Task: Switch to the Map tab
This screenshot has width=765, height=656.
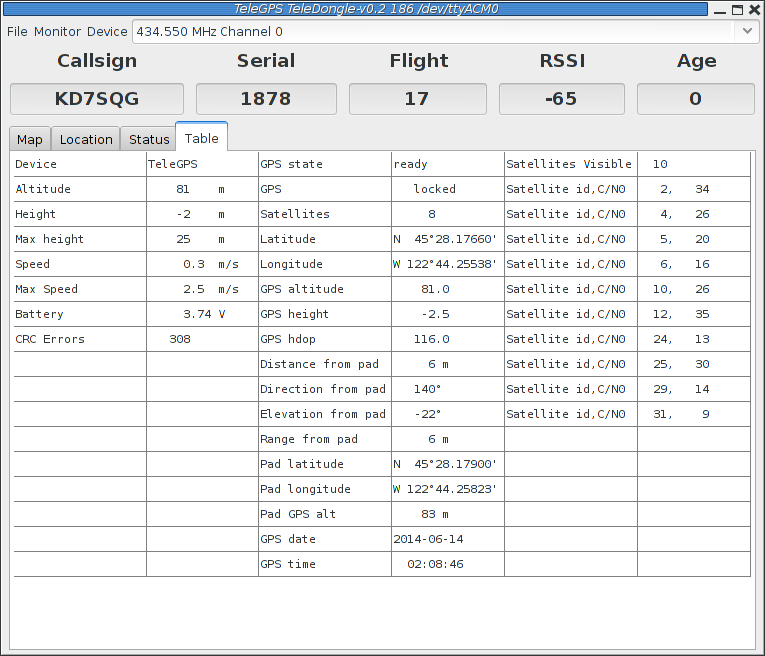Action: pos(30,139)
